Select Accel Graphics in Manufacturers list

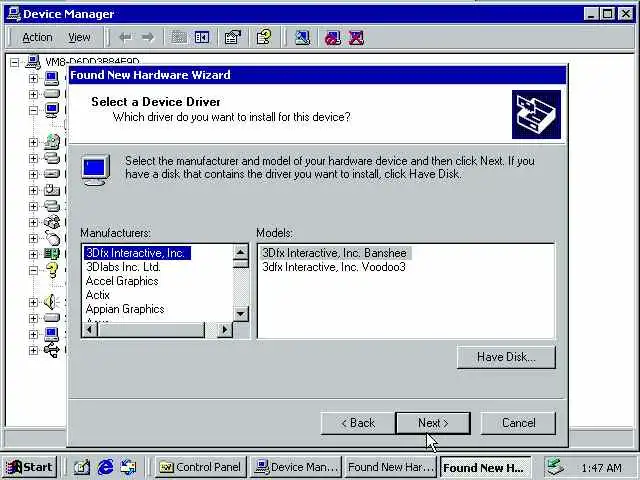click(x=122, y=281)
